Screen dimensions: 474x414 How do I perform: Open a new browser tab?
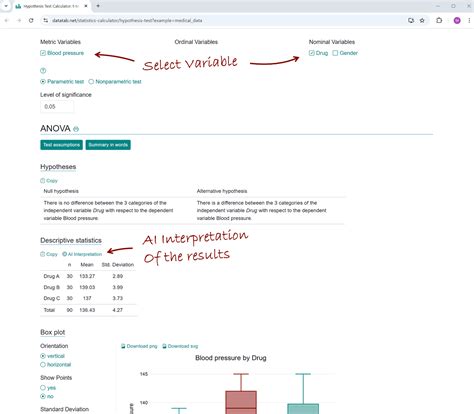tap(98, 6)
